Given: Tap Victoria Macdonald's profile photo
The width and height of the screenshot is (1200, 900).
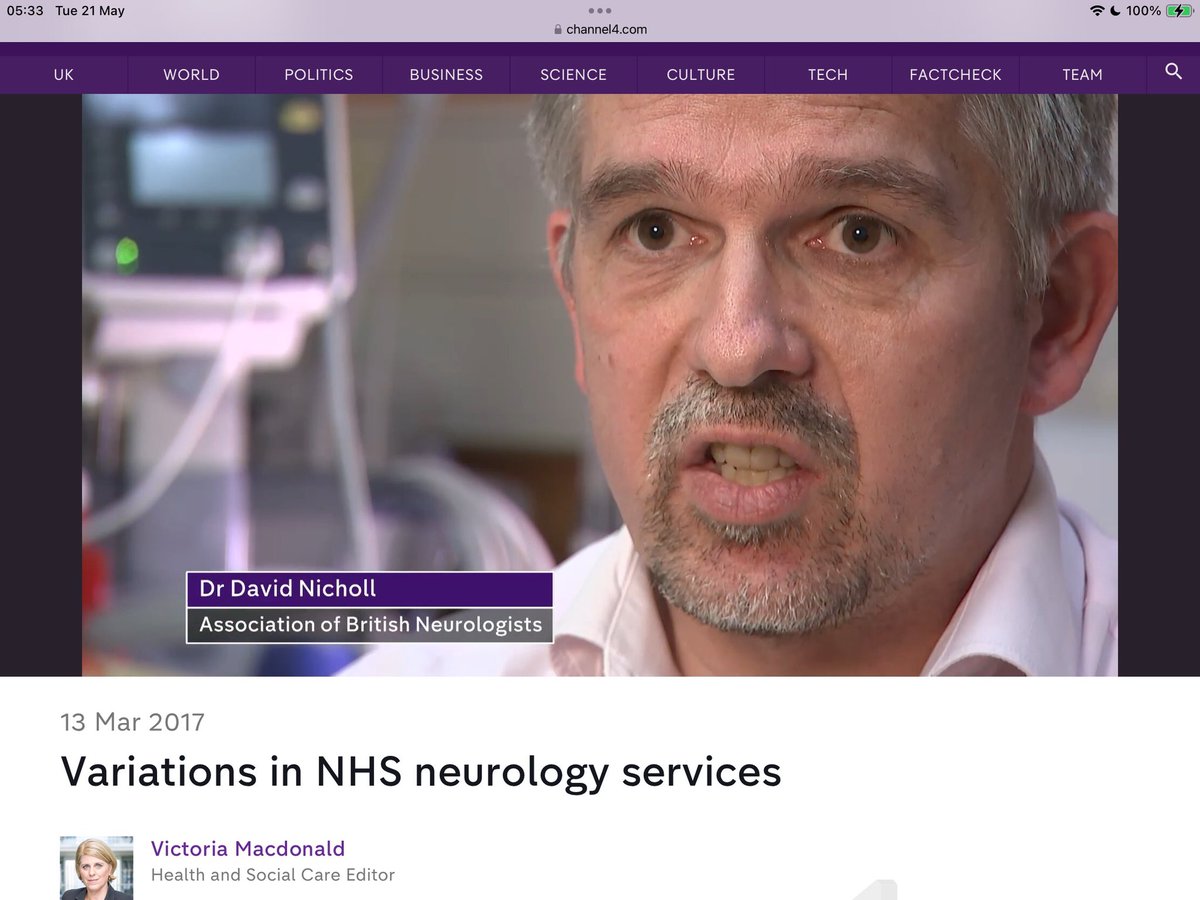Looking at the screenshot, I should tap(97, 868).
